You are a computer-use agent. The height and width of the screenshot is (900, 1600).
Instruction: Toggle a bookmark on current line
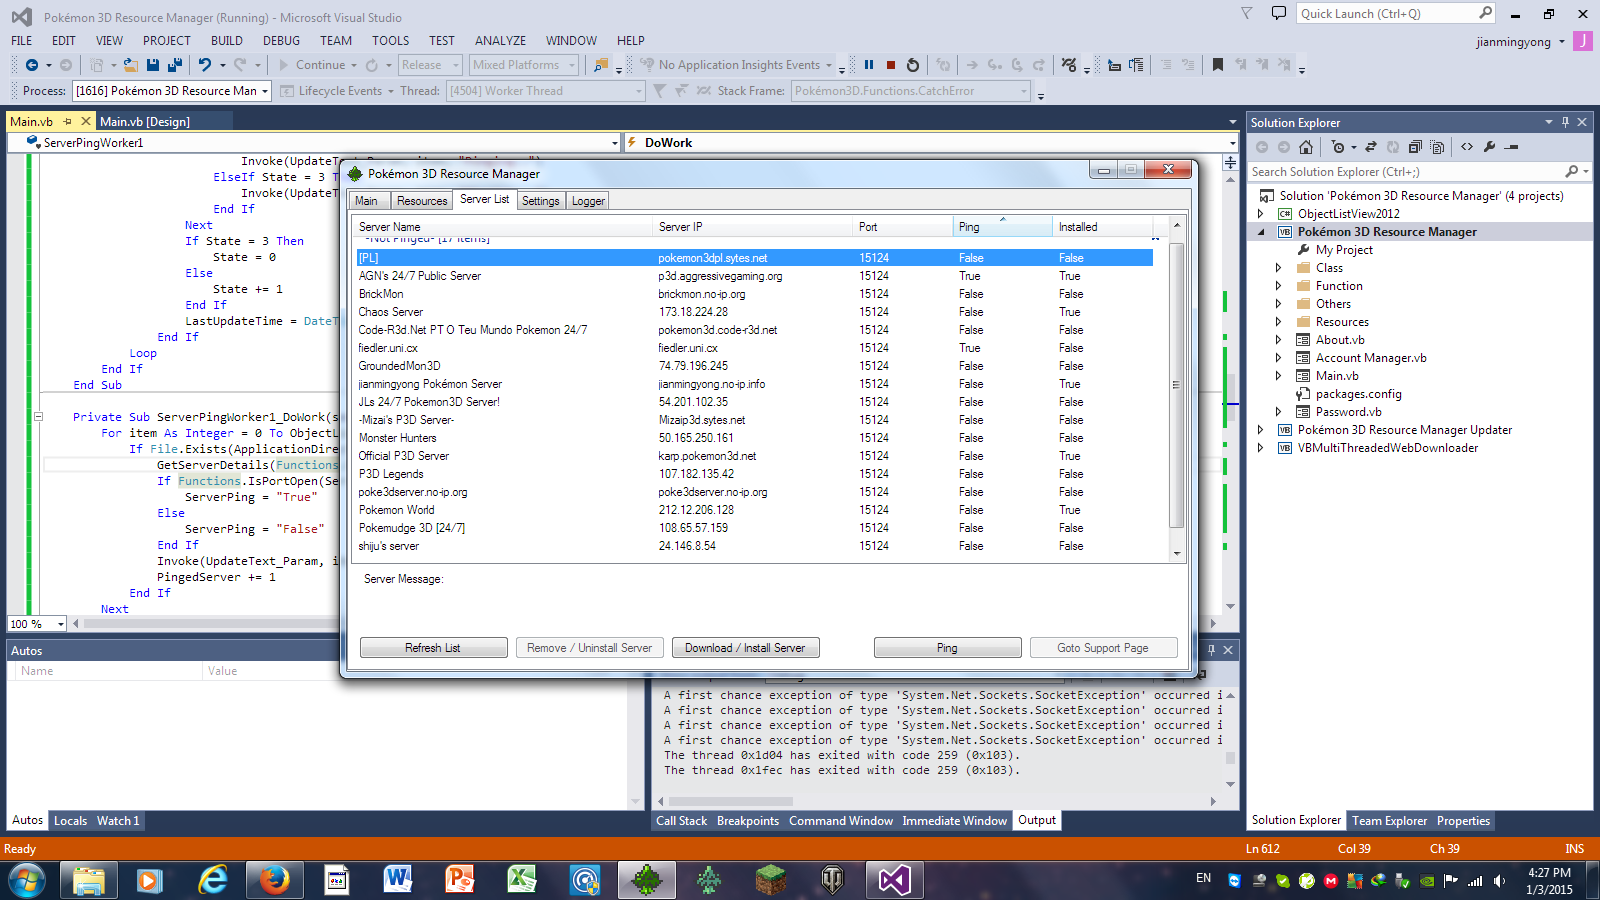[x=1217, y=65]
